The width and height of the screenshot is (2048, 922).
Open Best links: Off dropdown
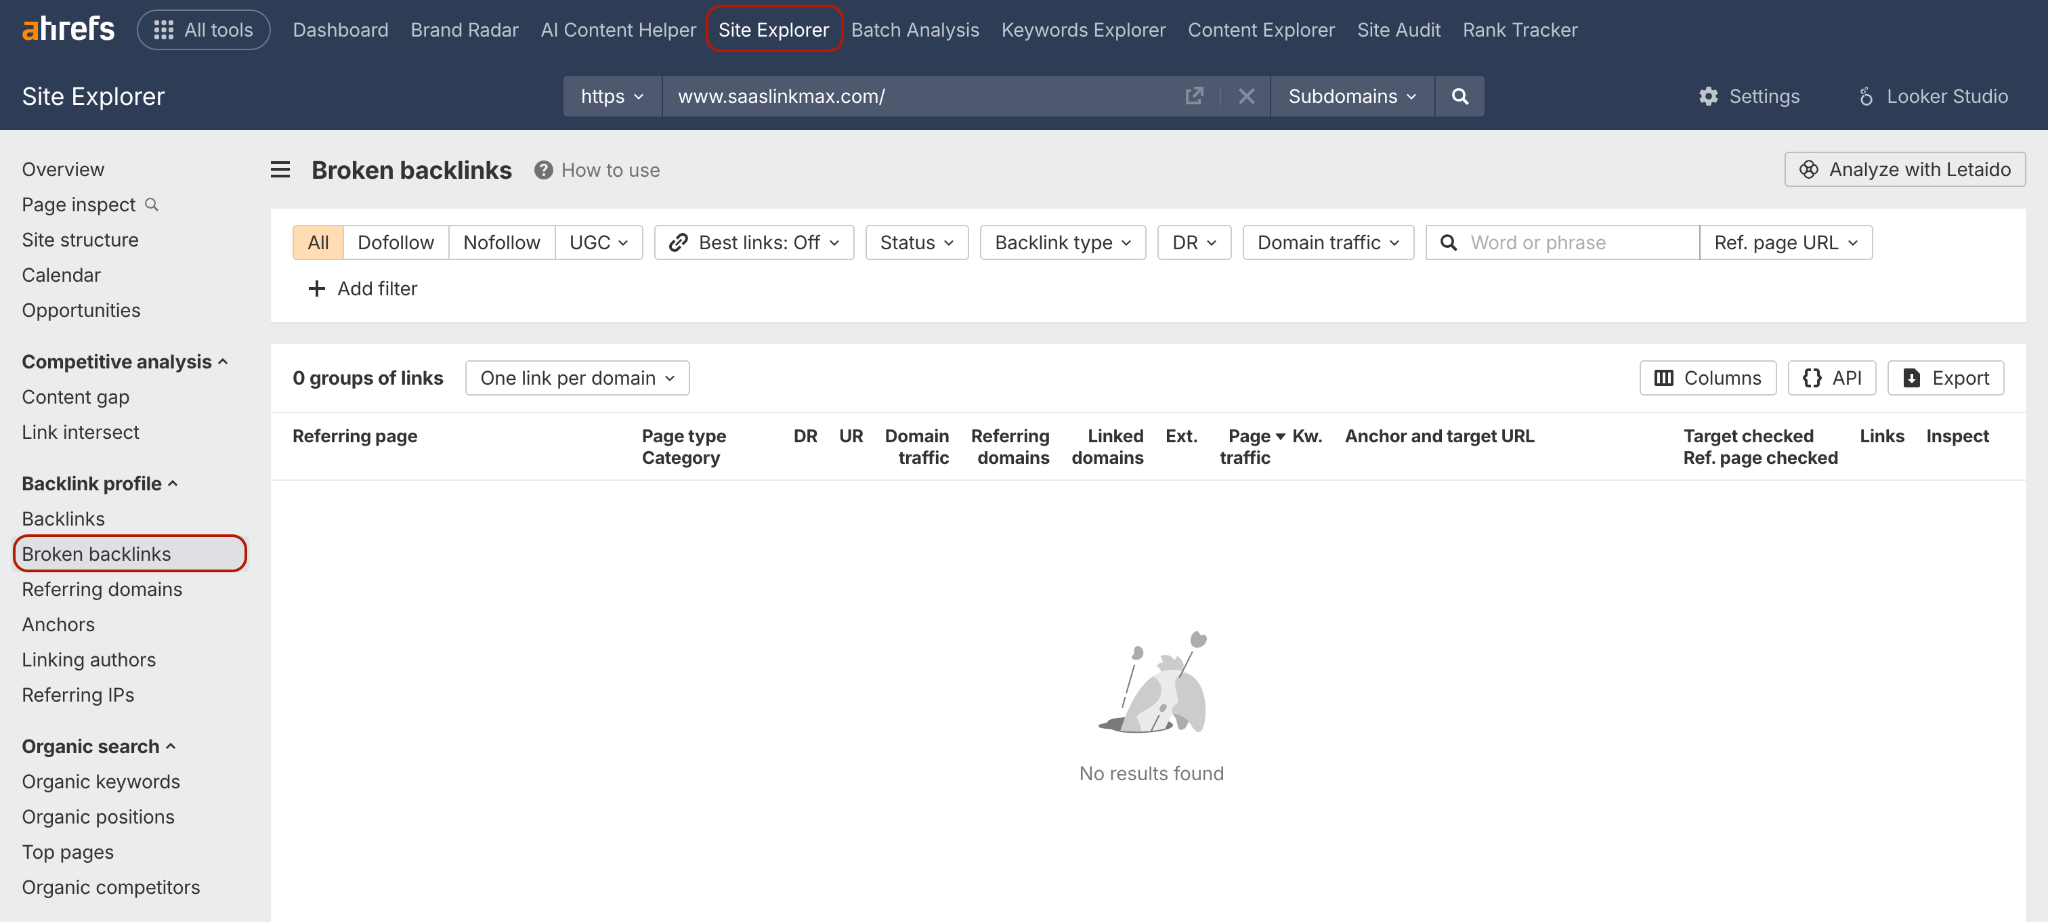click(x=754, y=242)
